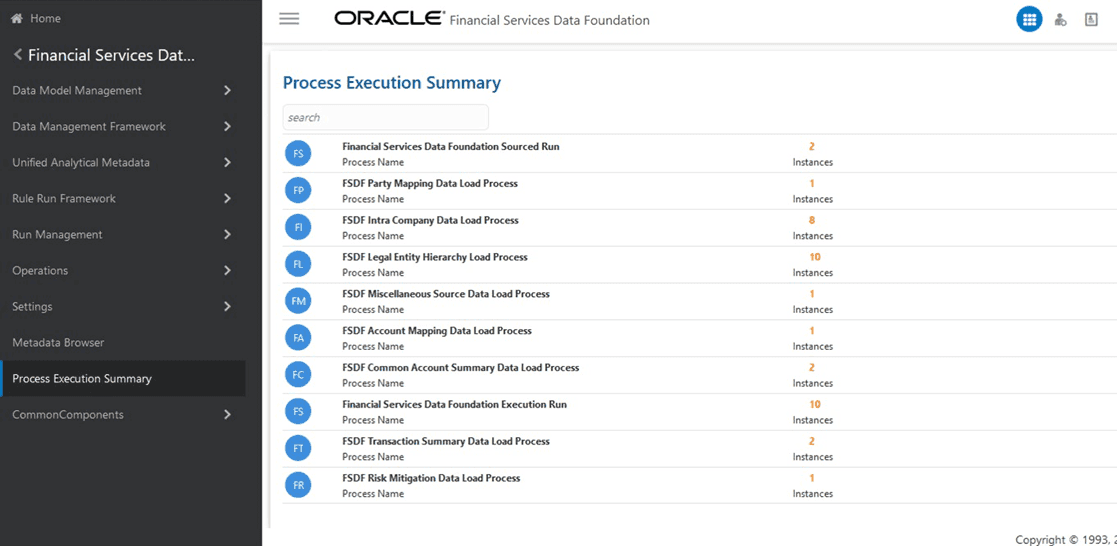Expand Run Management chevron

point(227,235)
